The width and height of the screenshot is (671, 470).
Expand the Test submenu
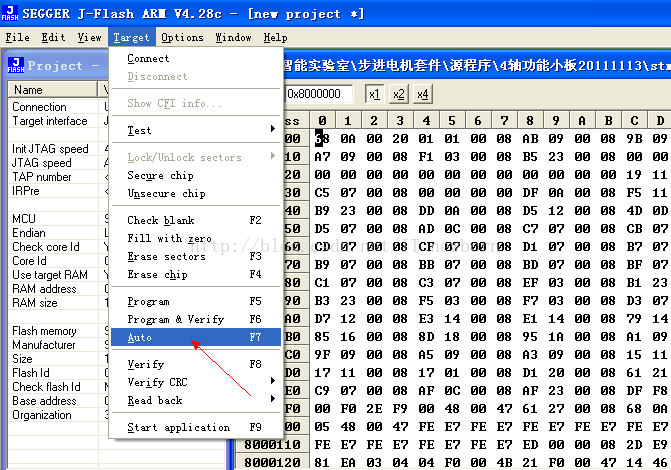pos(196,130)
